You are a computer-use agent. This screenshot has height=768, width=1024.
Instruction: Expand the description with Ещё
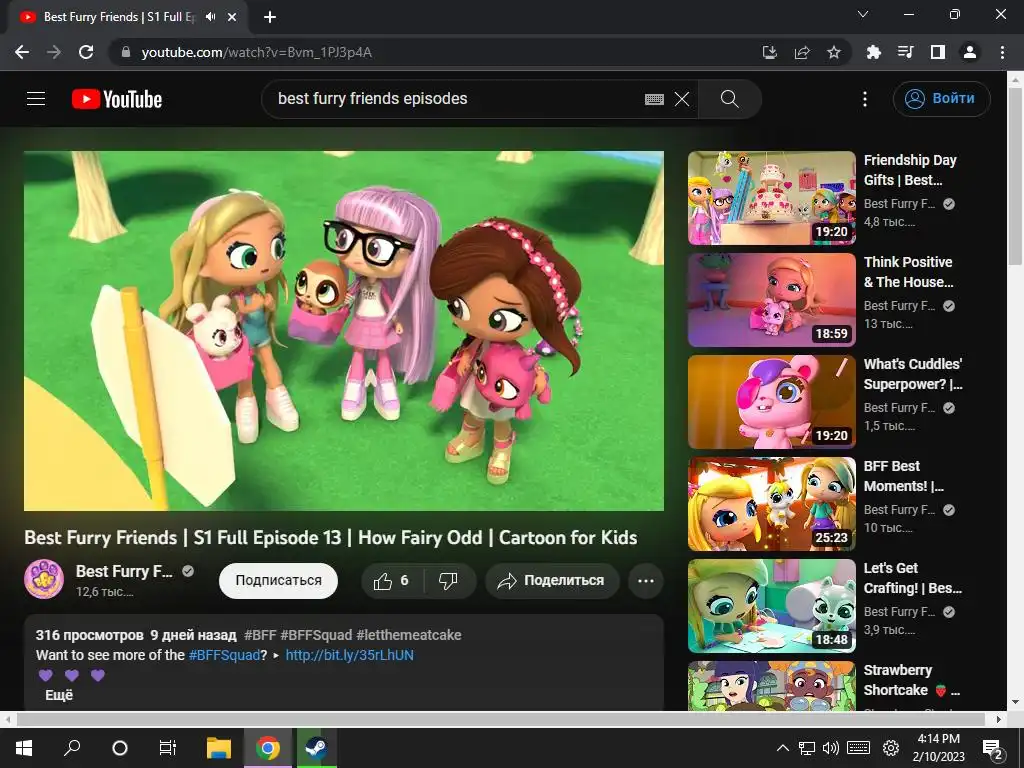pos(59,696)
